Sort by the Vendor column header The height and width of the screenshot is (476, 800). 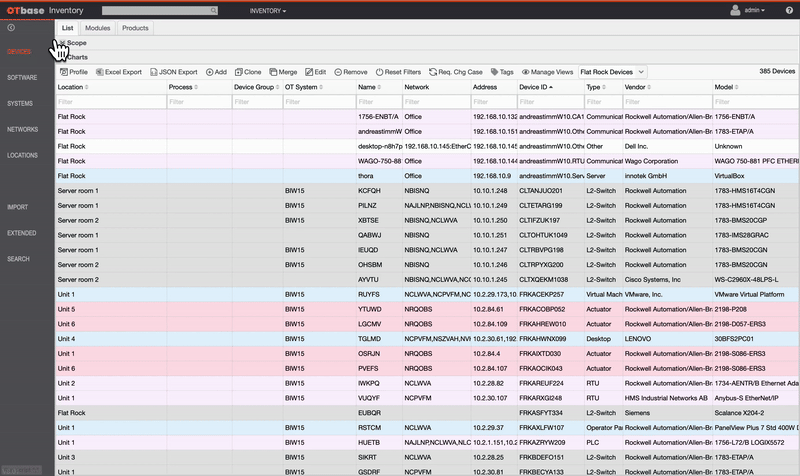tap(638, 87)
